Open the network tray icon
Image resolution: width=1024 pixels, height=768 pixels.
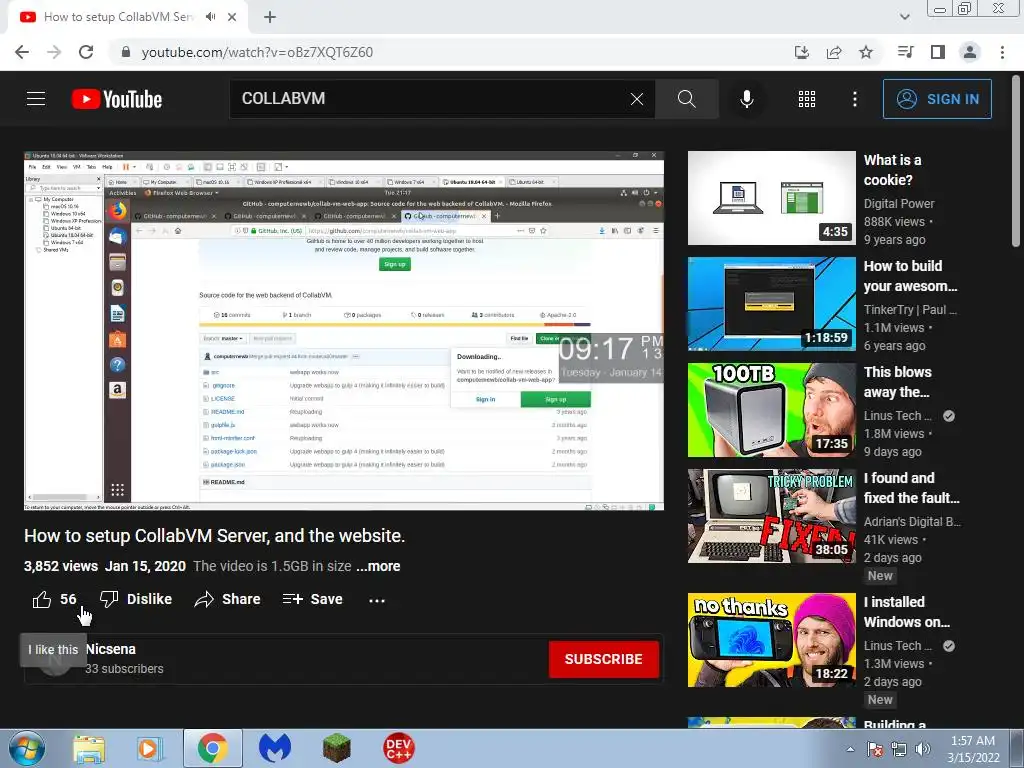tap(899, 749)
